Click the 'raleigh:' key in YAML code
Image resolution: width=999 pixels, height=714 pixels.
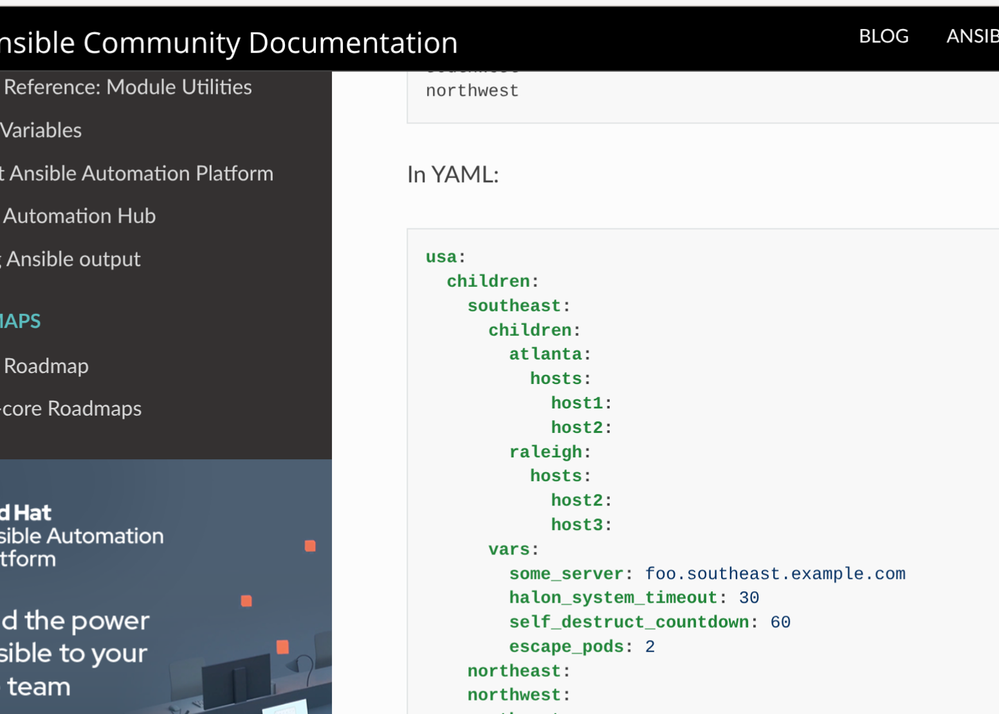click(550, 452)
